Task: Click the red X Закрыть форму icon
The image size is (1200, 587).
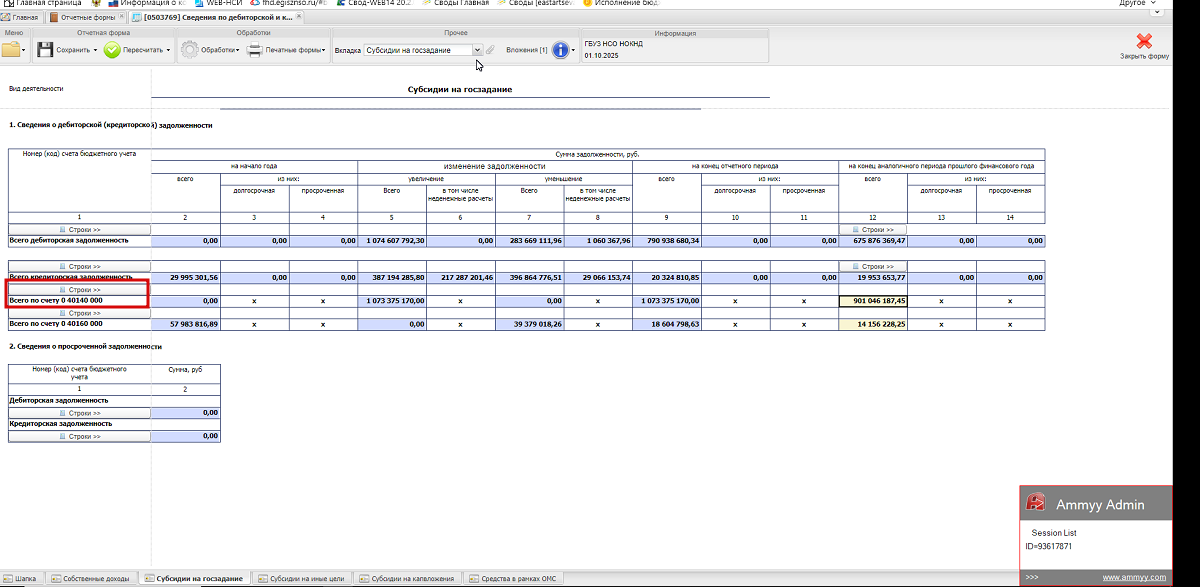Action: [1145, 41]
